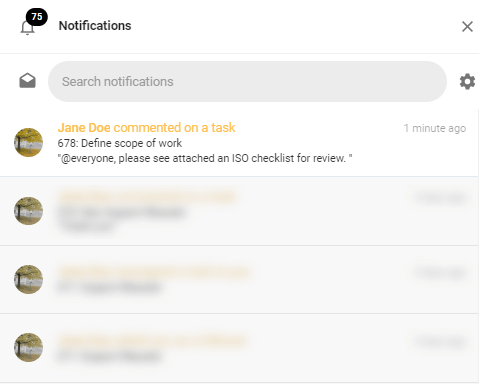The image size is (479, 384).
Task: Close the Notifications panel
Action: [467, 26]
